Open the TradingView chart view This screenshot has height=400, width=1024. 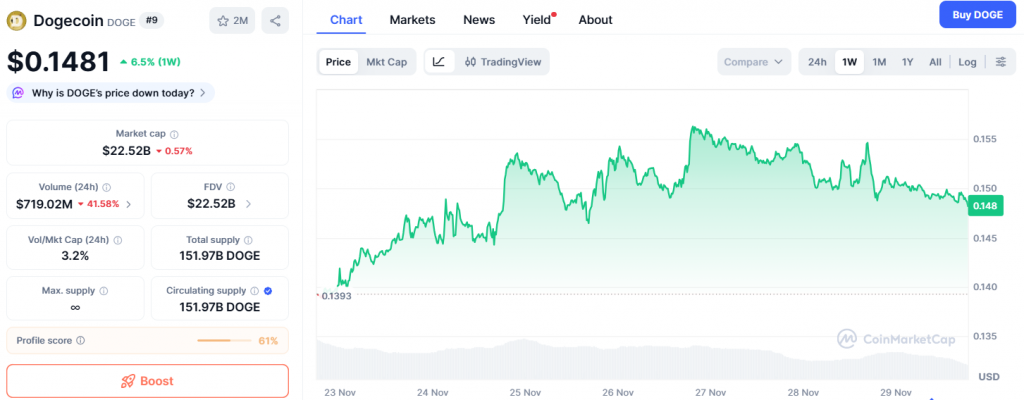502,62
